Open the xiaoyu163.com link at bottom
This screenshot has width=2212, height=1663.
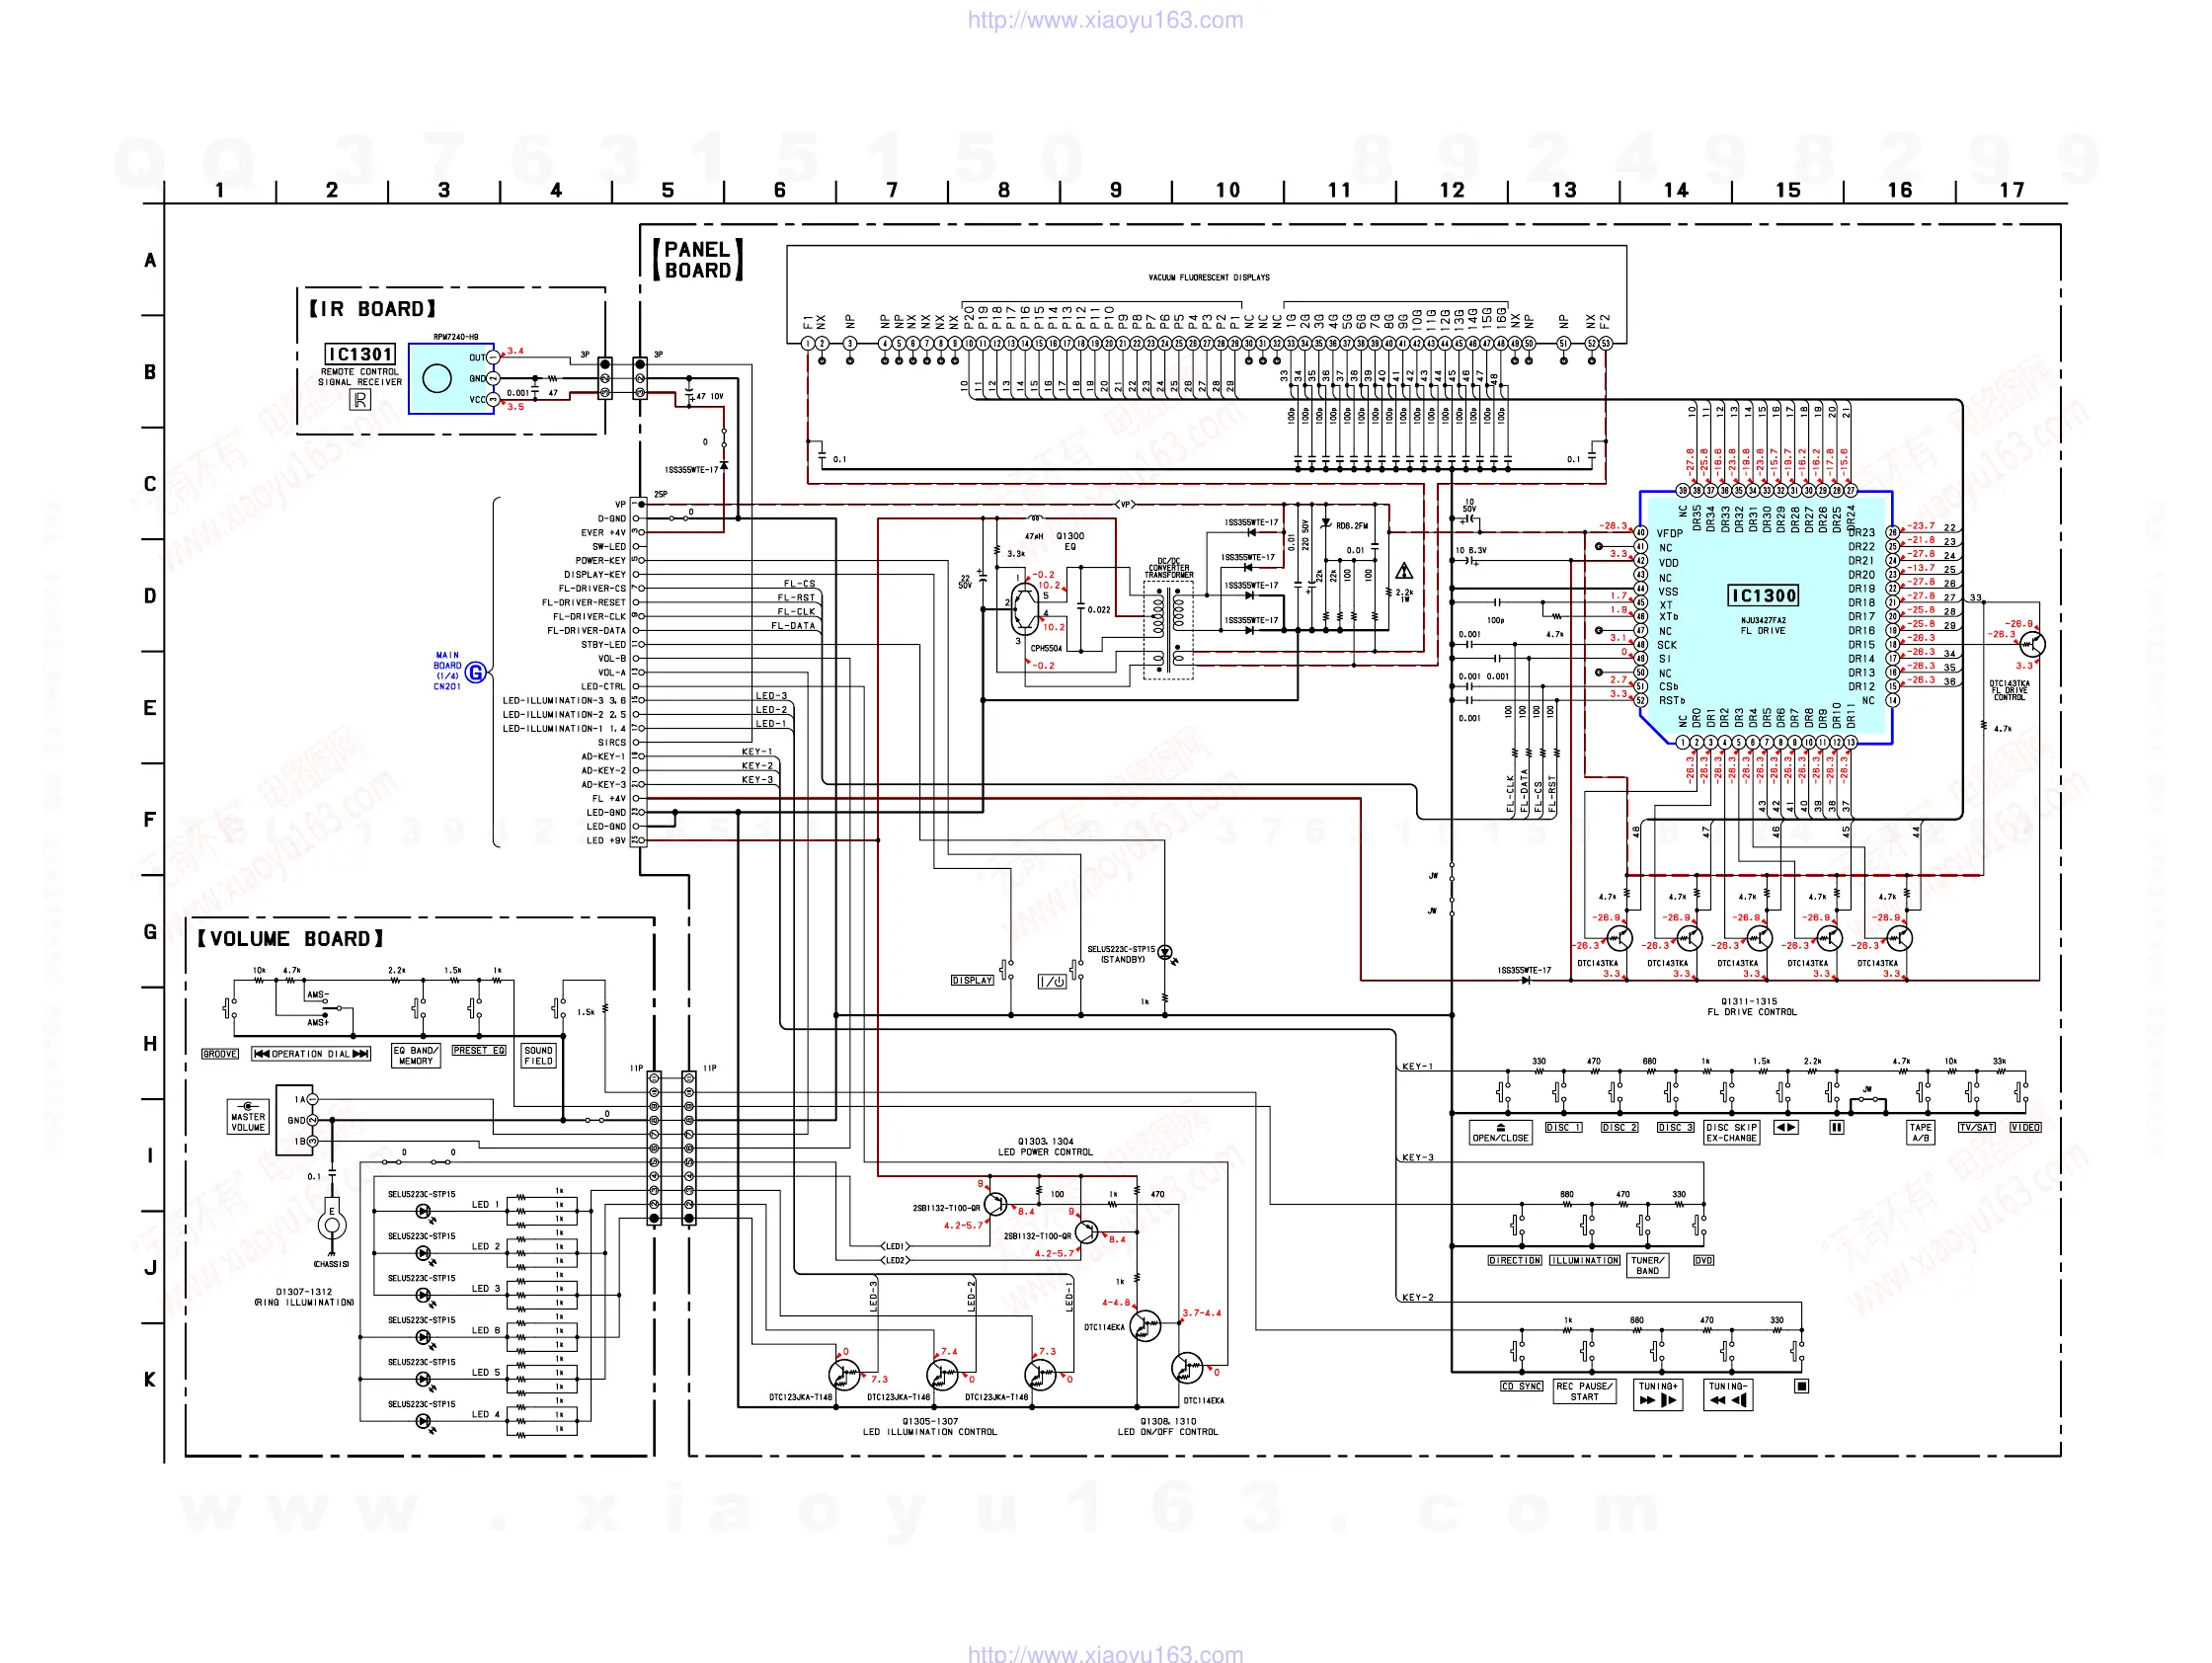[1105, 1653]
